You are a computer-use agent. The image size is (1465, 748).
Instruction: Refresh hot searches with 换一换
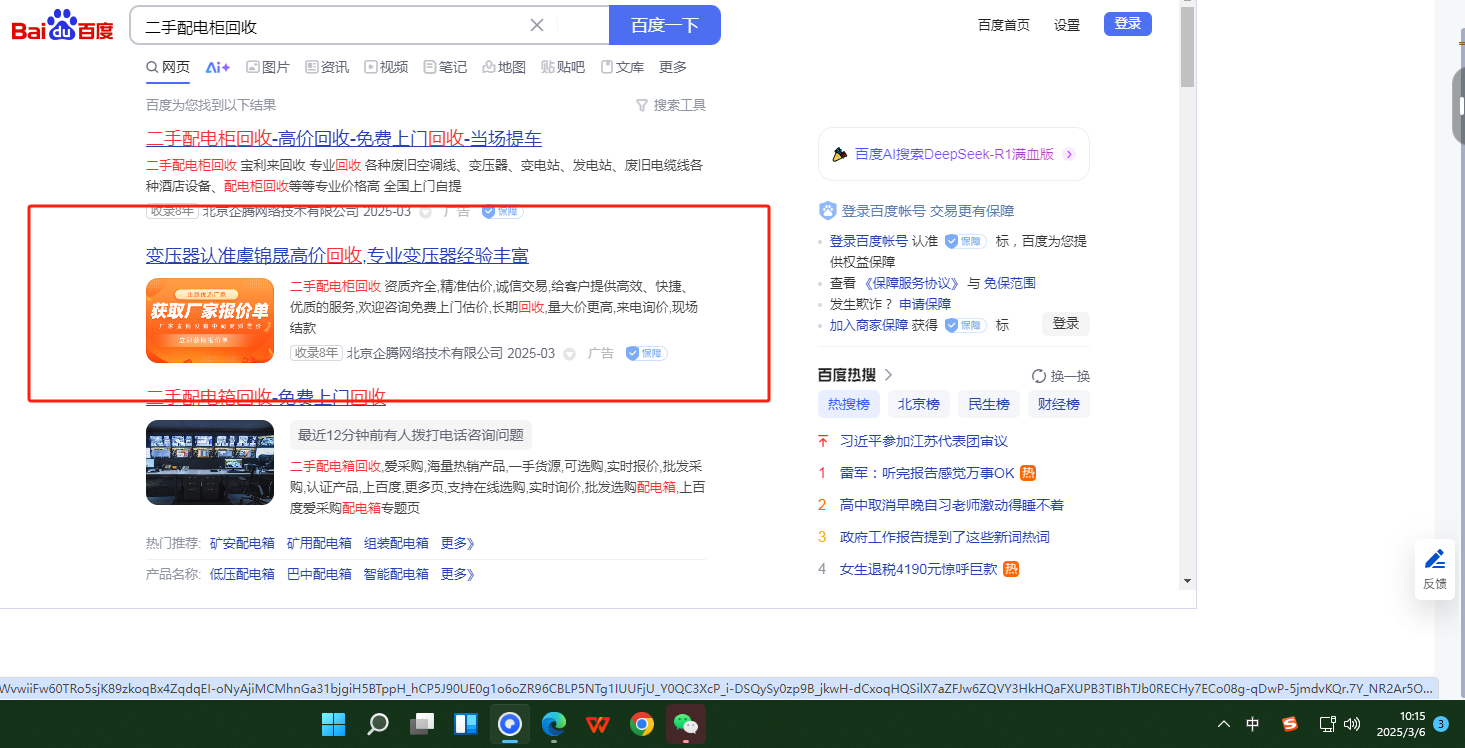click(1061, 376)
